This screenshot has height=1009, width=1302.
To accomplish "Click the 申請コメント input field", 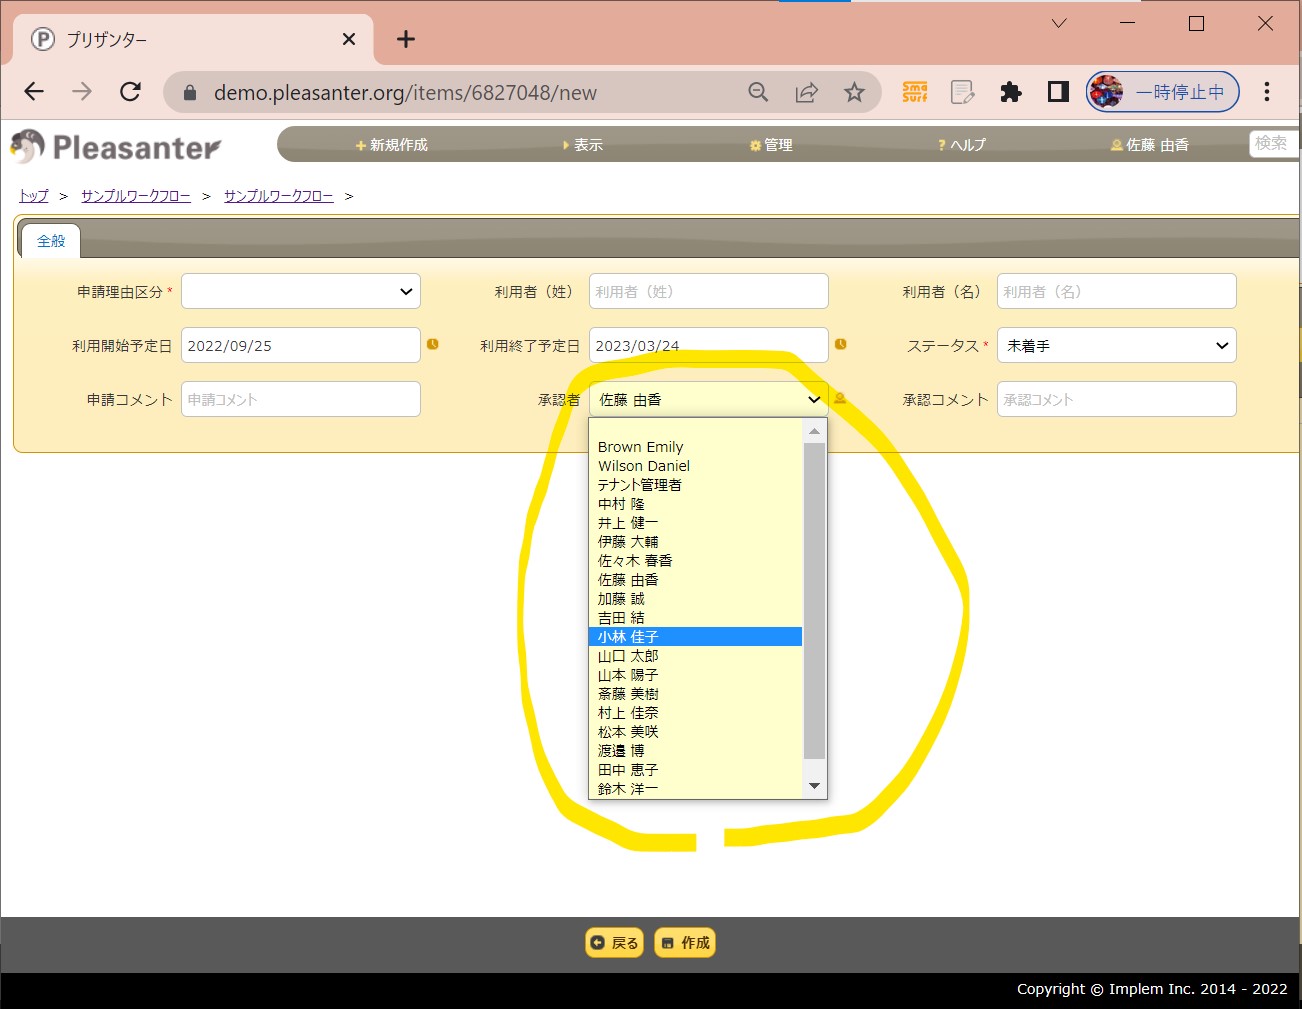I will [300, 400].
